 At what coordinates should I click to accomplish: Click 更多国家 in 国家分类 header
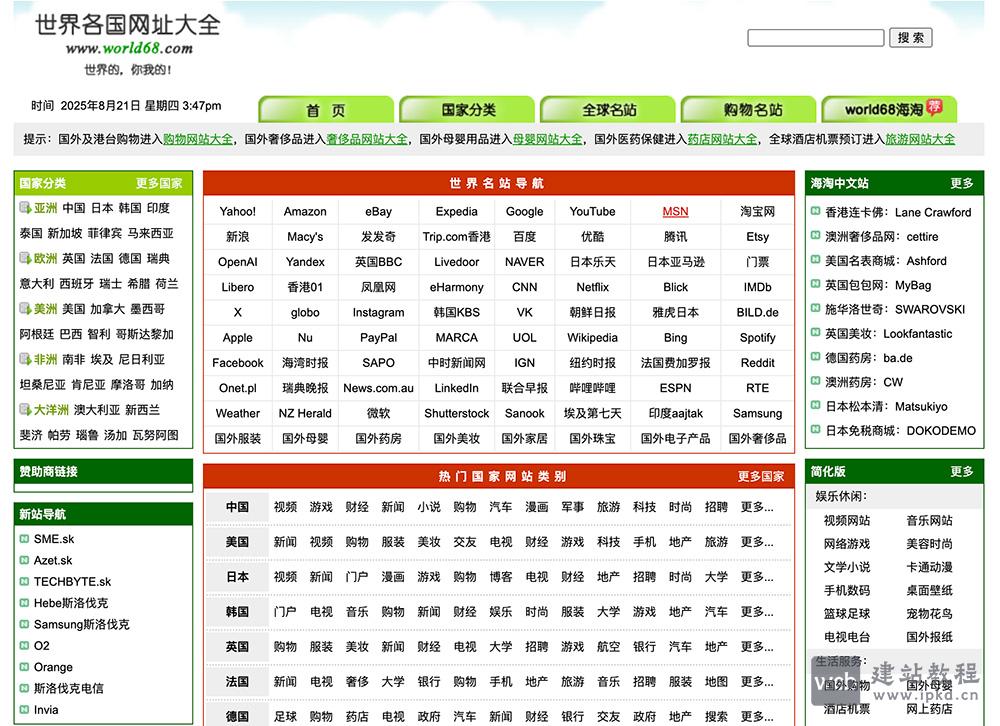click(x=159, y=183)
